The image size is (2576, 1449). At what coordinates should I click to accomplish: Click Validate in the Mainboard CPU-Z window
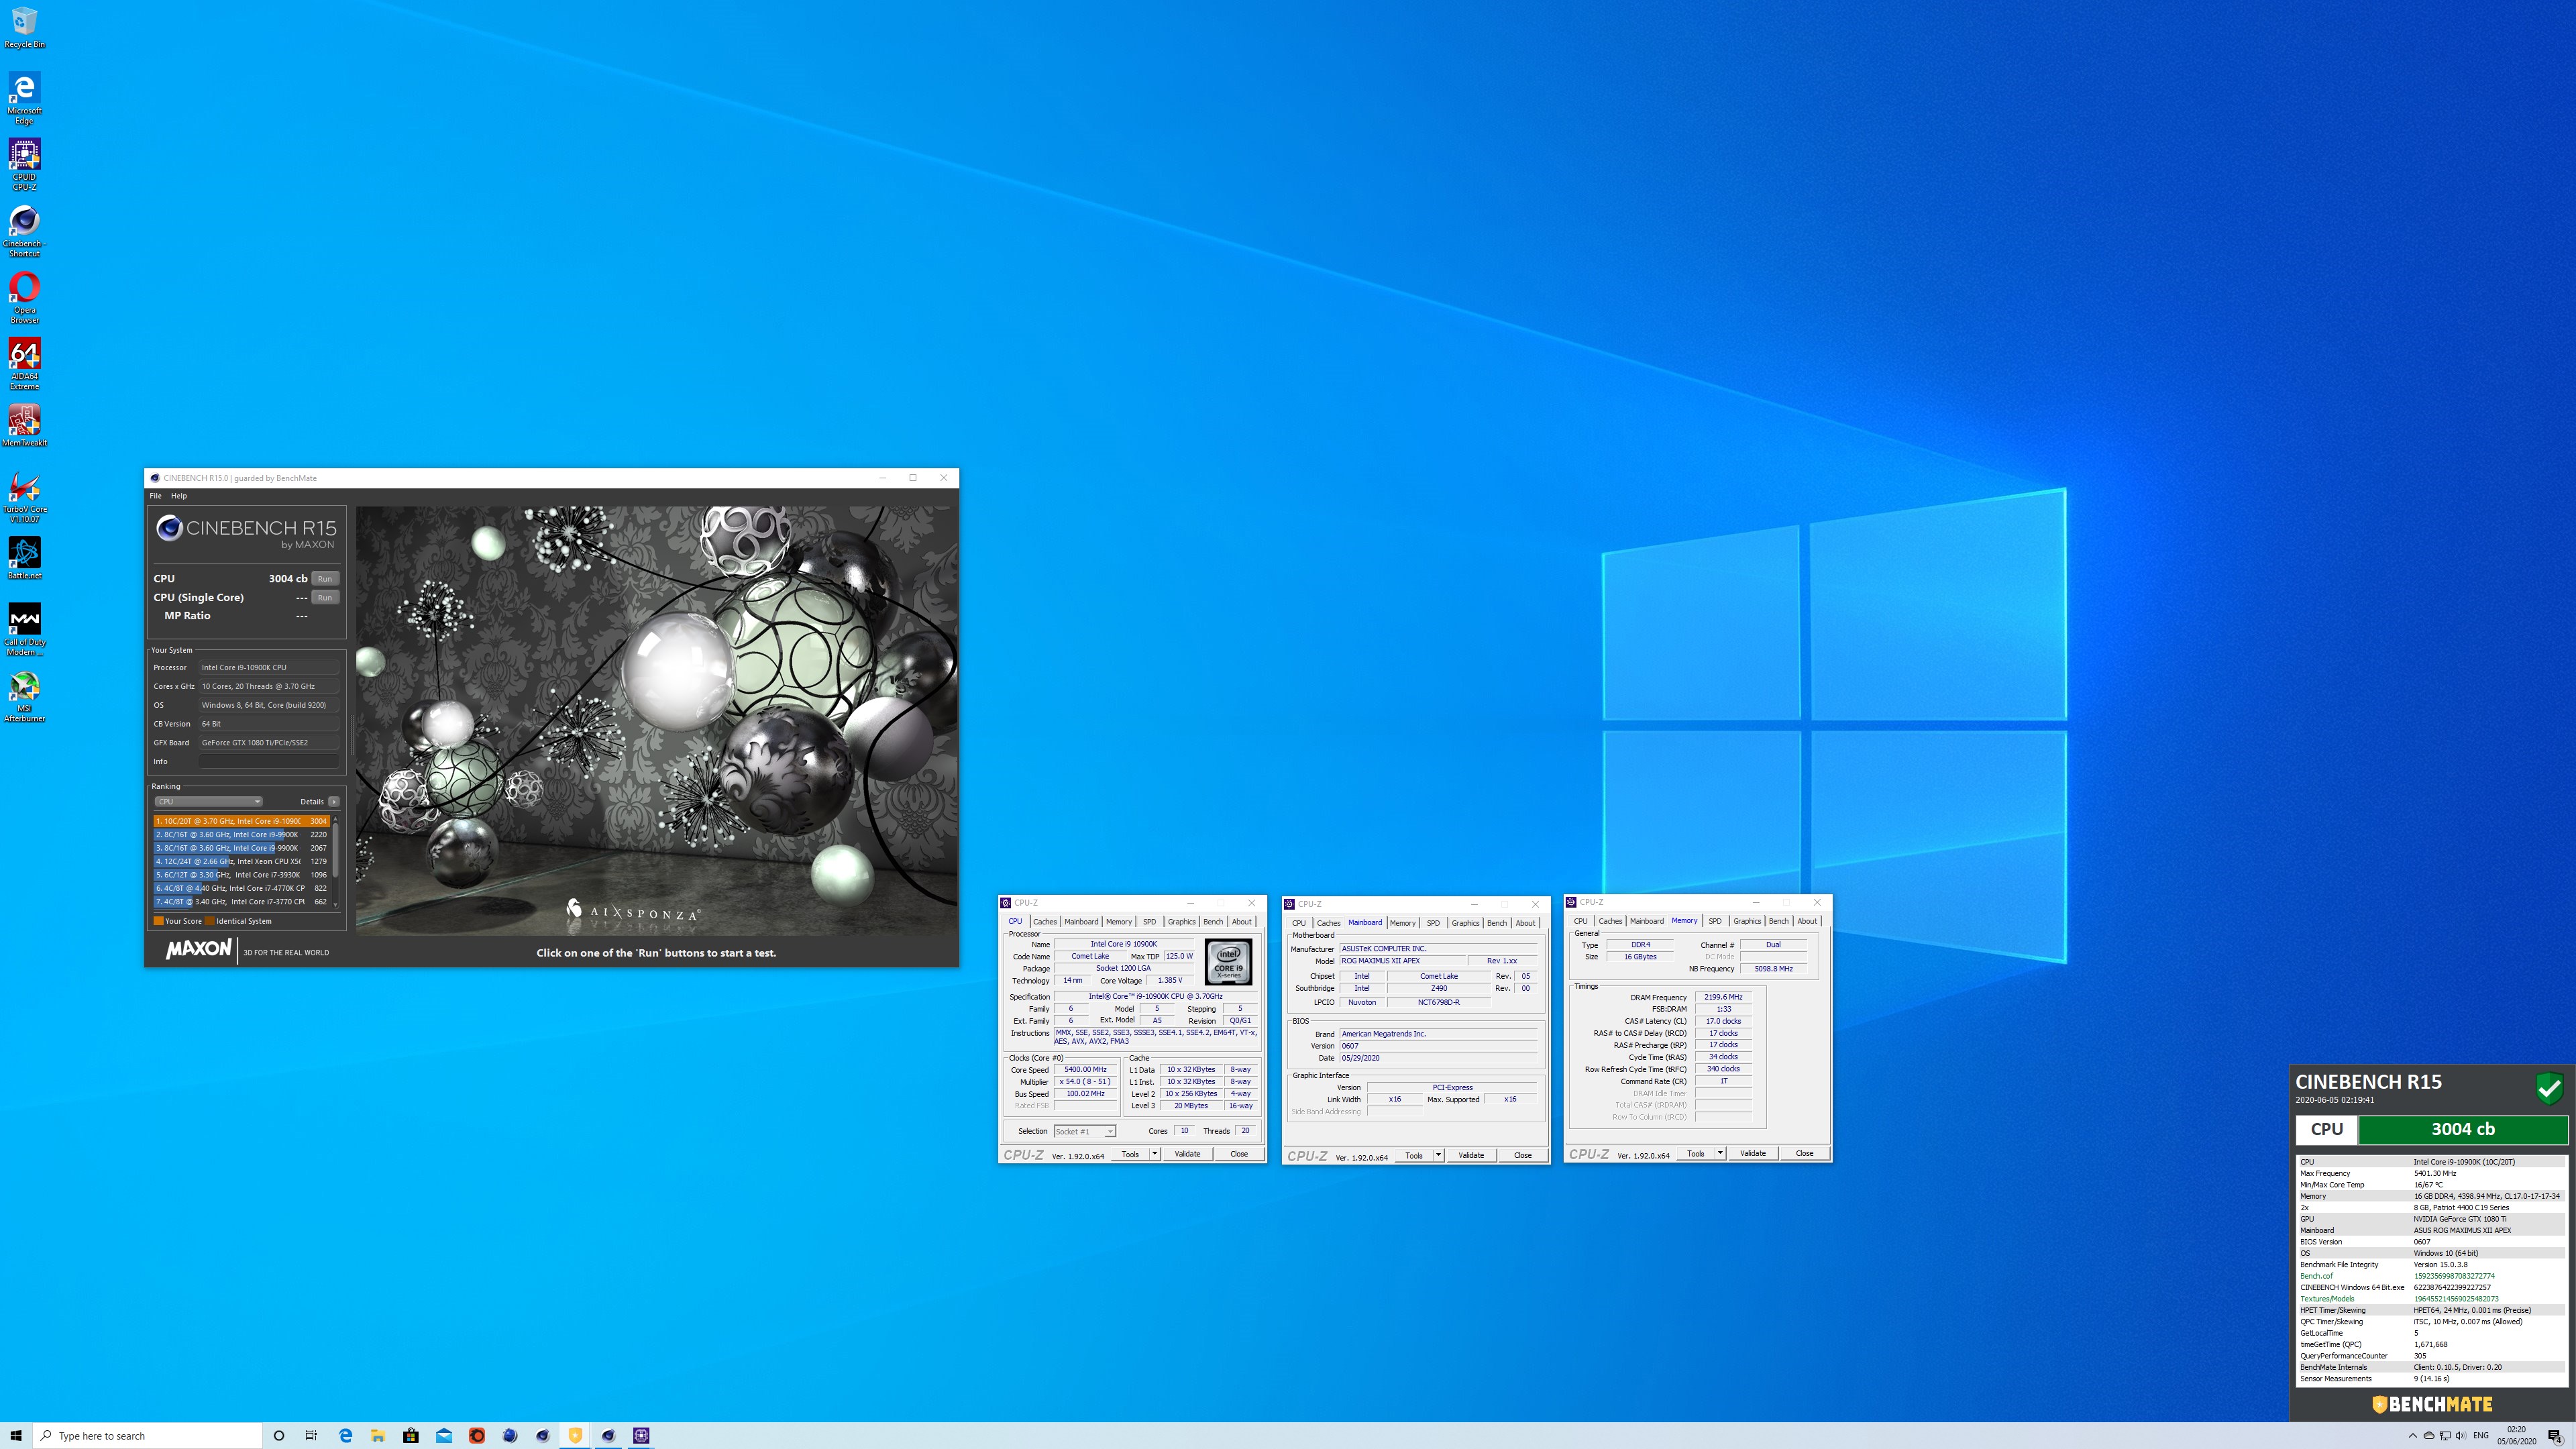1471,1155
